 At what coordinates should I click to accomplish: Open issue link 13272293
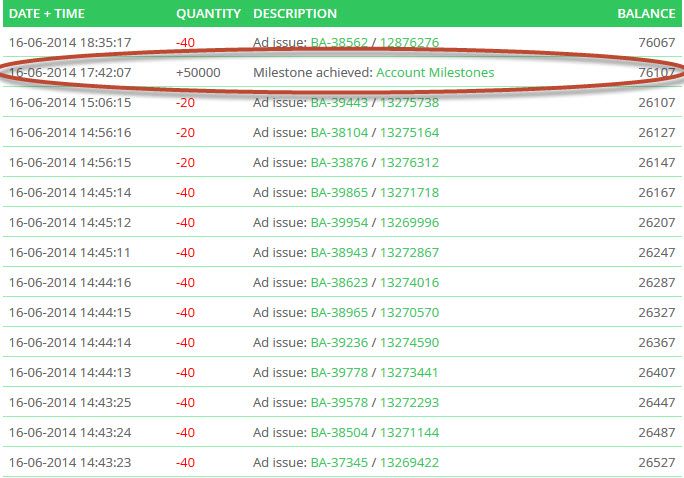pos(409,403)
